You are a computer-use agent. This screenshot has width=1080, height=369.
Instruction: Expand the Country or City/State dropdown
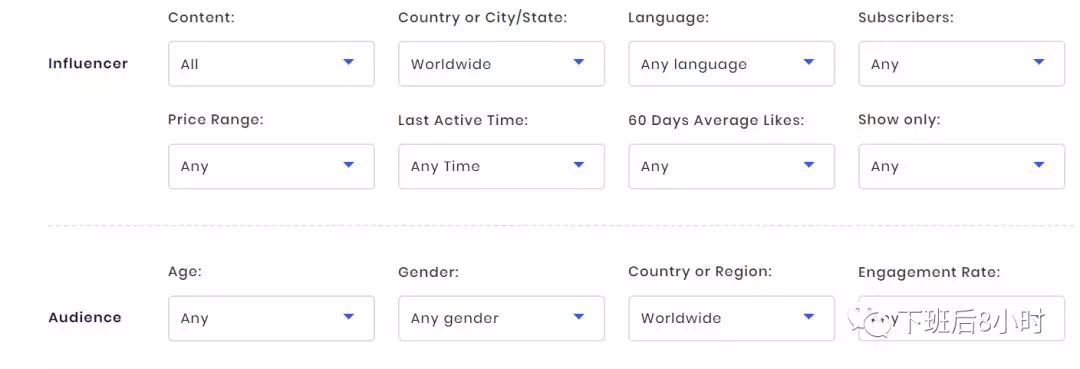point(501,64)
